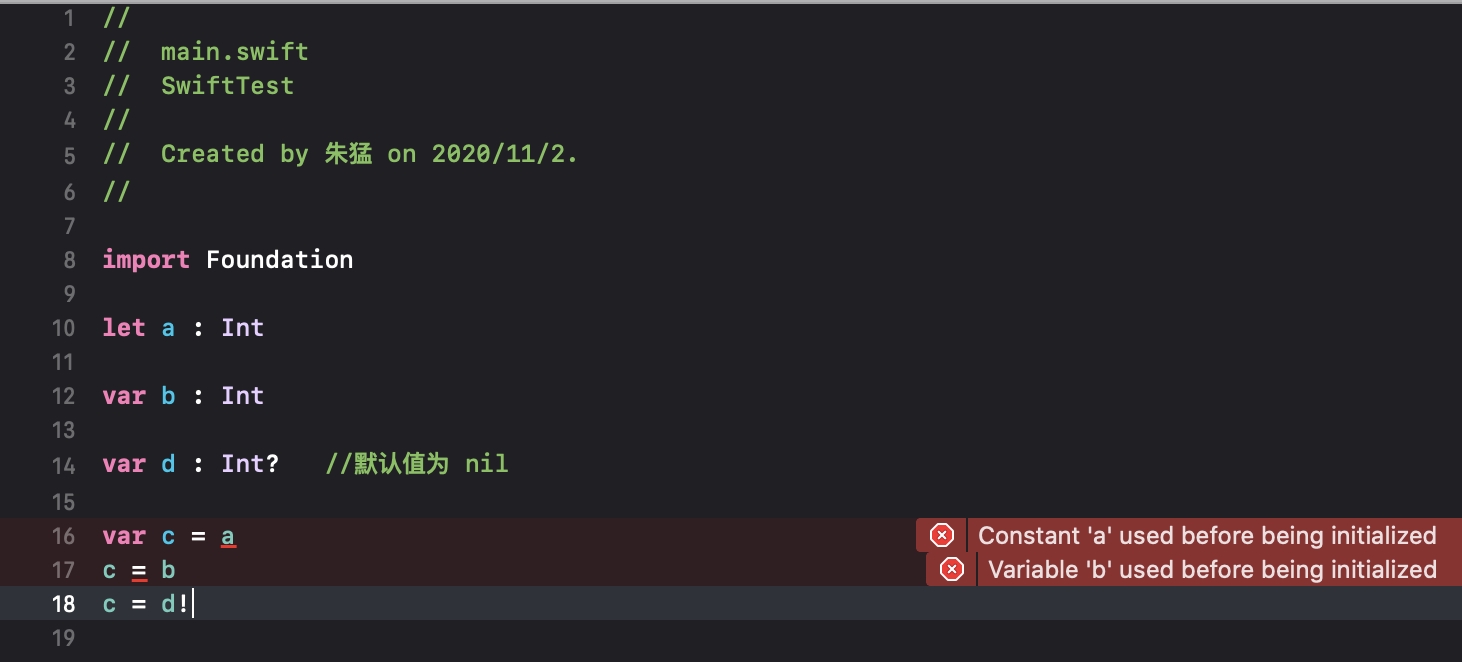Click line number 8 in the gutter

69,260
